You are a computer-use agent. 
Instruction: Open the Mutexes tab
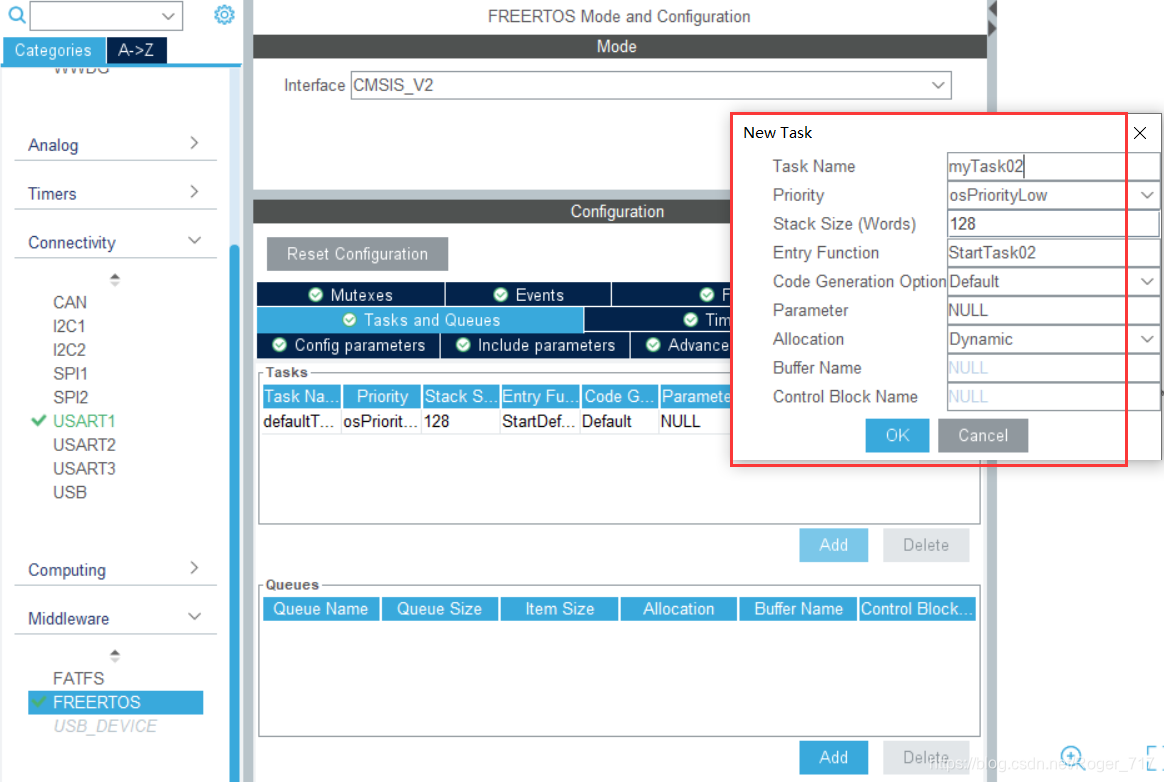tap(351, 295)
